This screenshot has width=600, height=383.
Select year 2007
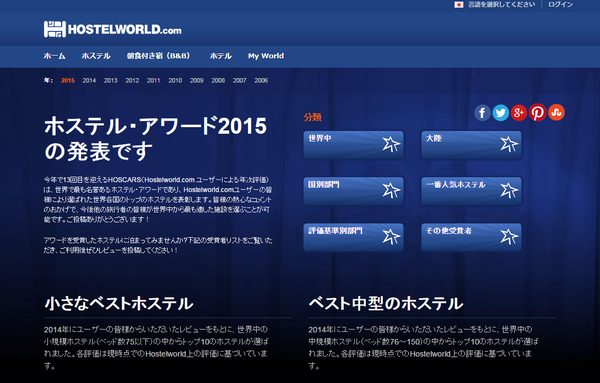coord(240,80)
